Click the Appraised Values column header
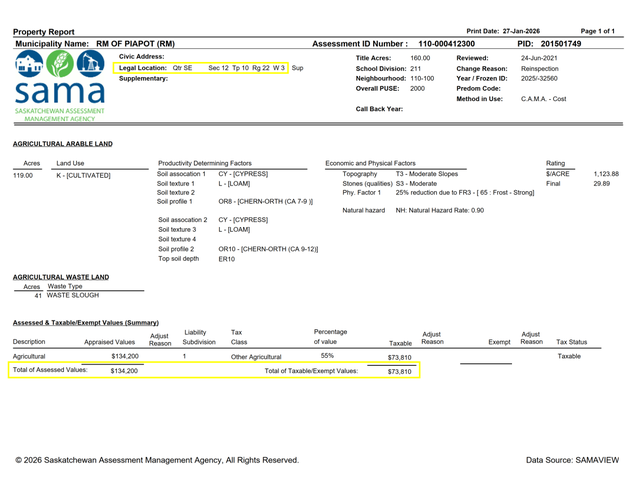Screen dimensions: 640x494 (x=109, y=342)
